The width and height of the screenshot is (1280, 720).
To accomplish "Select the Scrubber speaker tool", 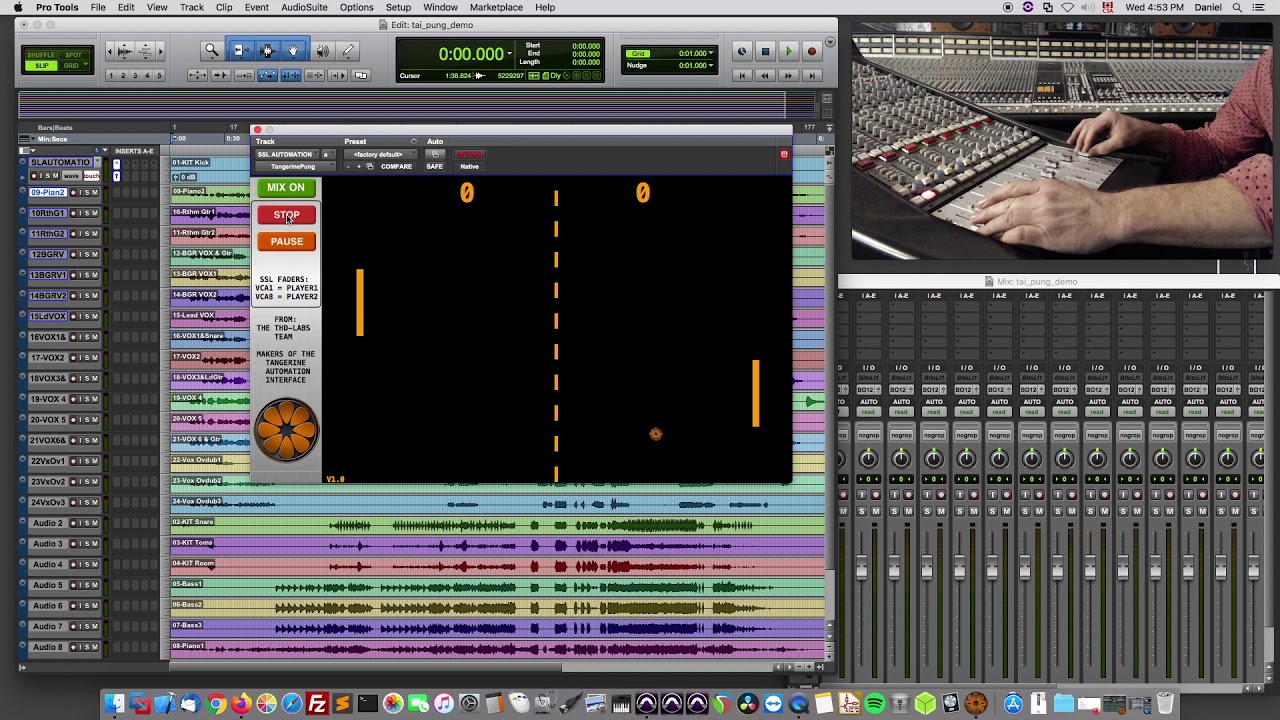I will tap(322, 50).
